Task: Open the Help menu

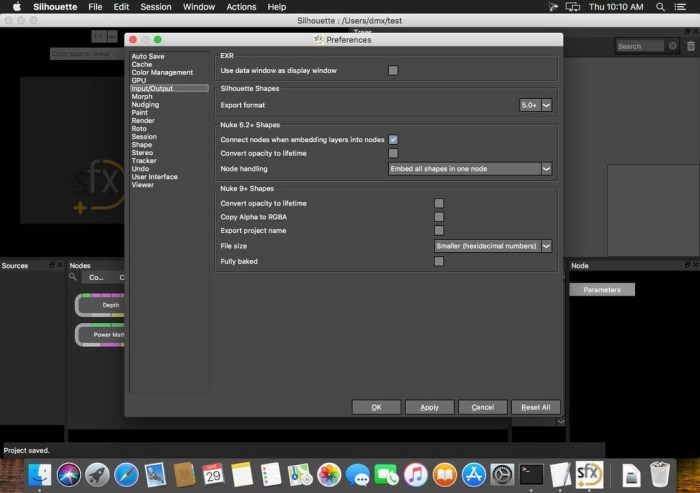Action: pos(277,7)
